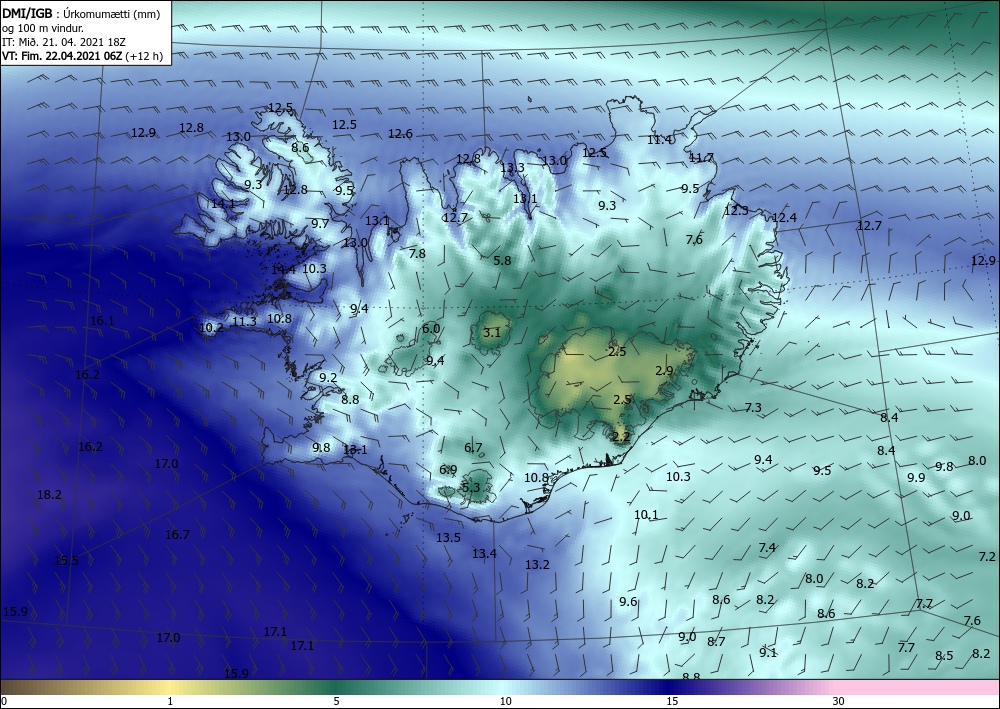Click the 7.3 value label
1000x709 pixels.
[753, 407]
